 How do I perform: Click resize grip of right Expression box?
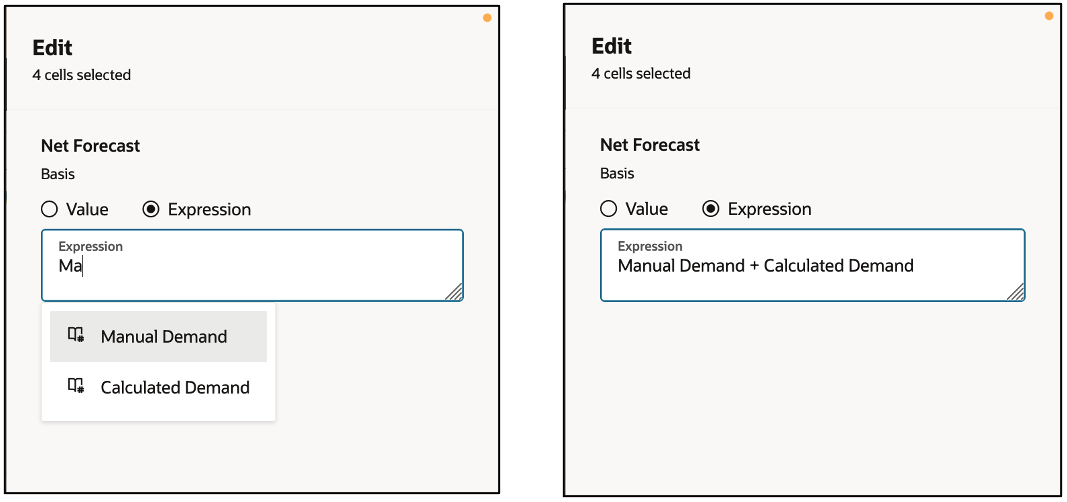pos(1015,292)
